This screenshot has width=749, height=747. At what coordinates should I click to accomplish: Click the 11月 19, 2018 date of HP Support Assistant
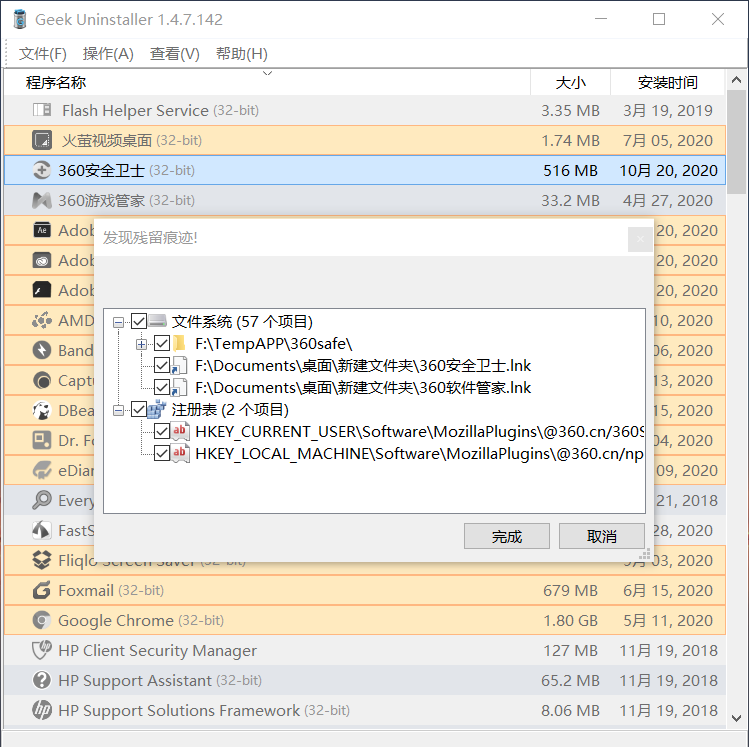coord(669,680)
